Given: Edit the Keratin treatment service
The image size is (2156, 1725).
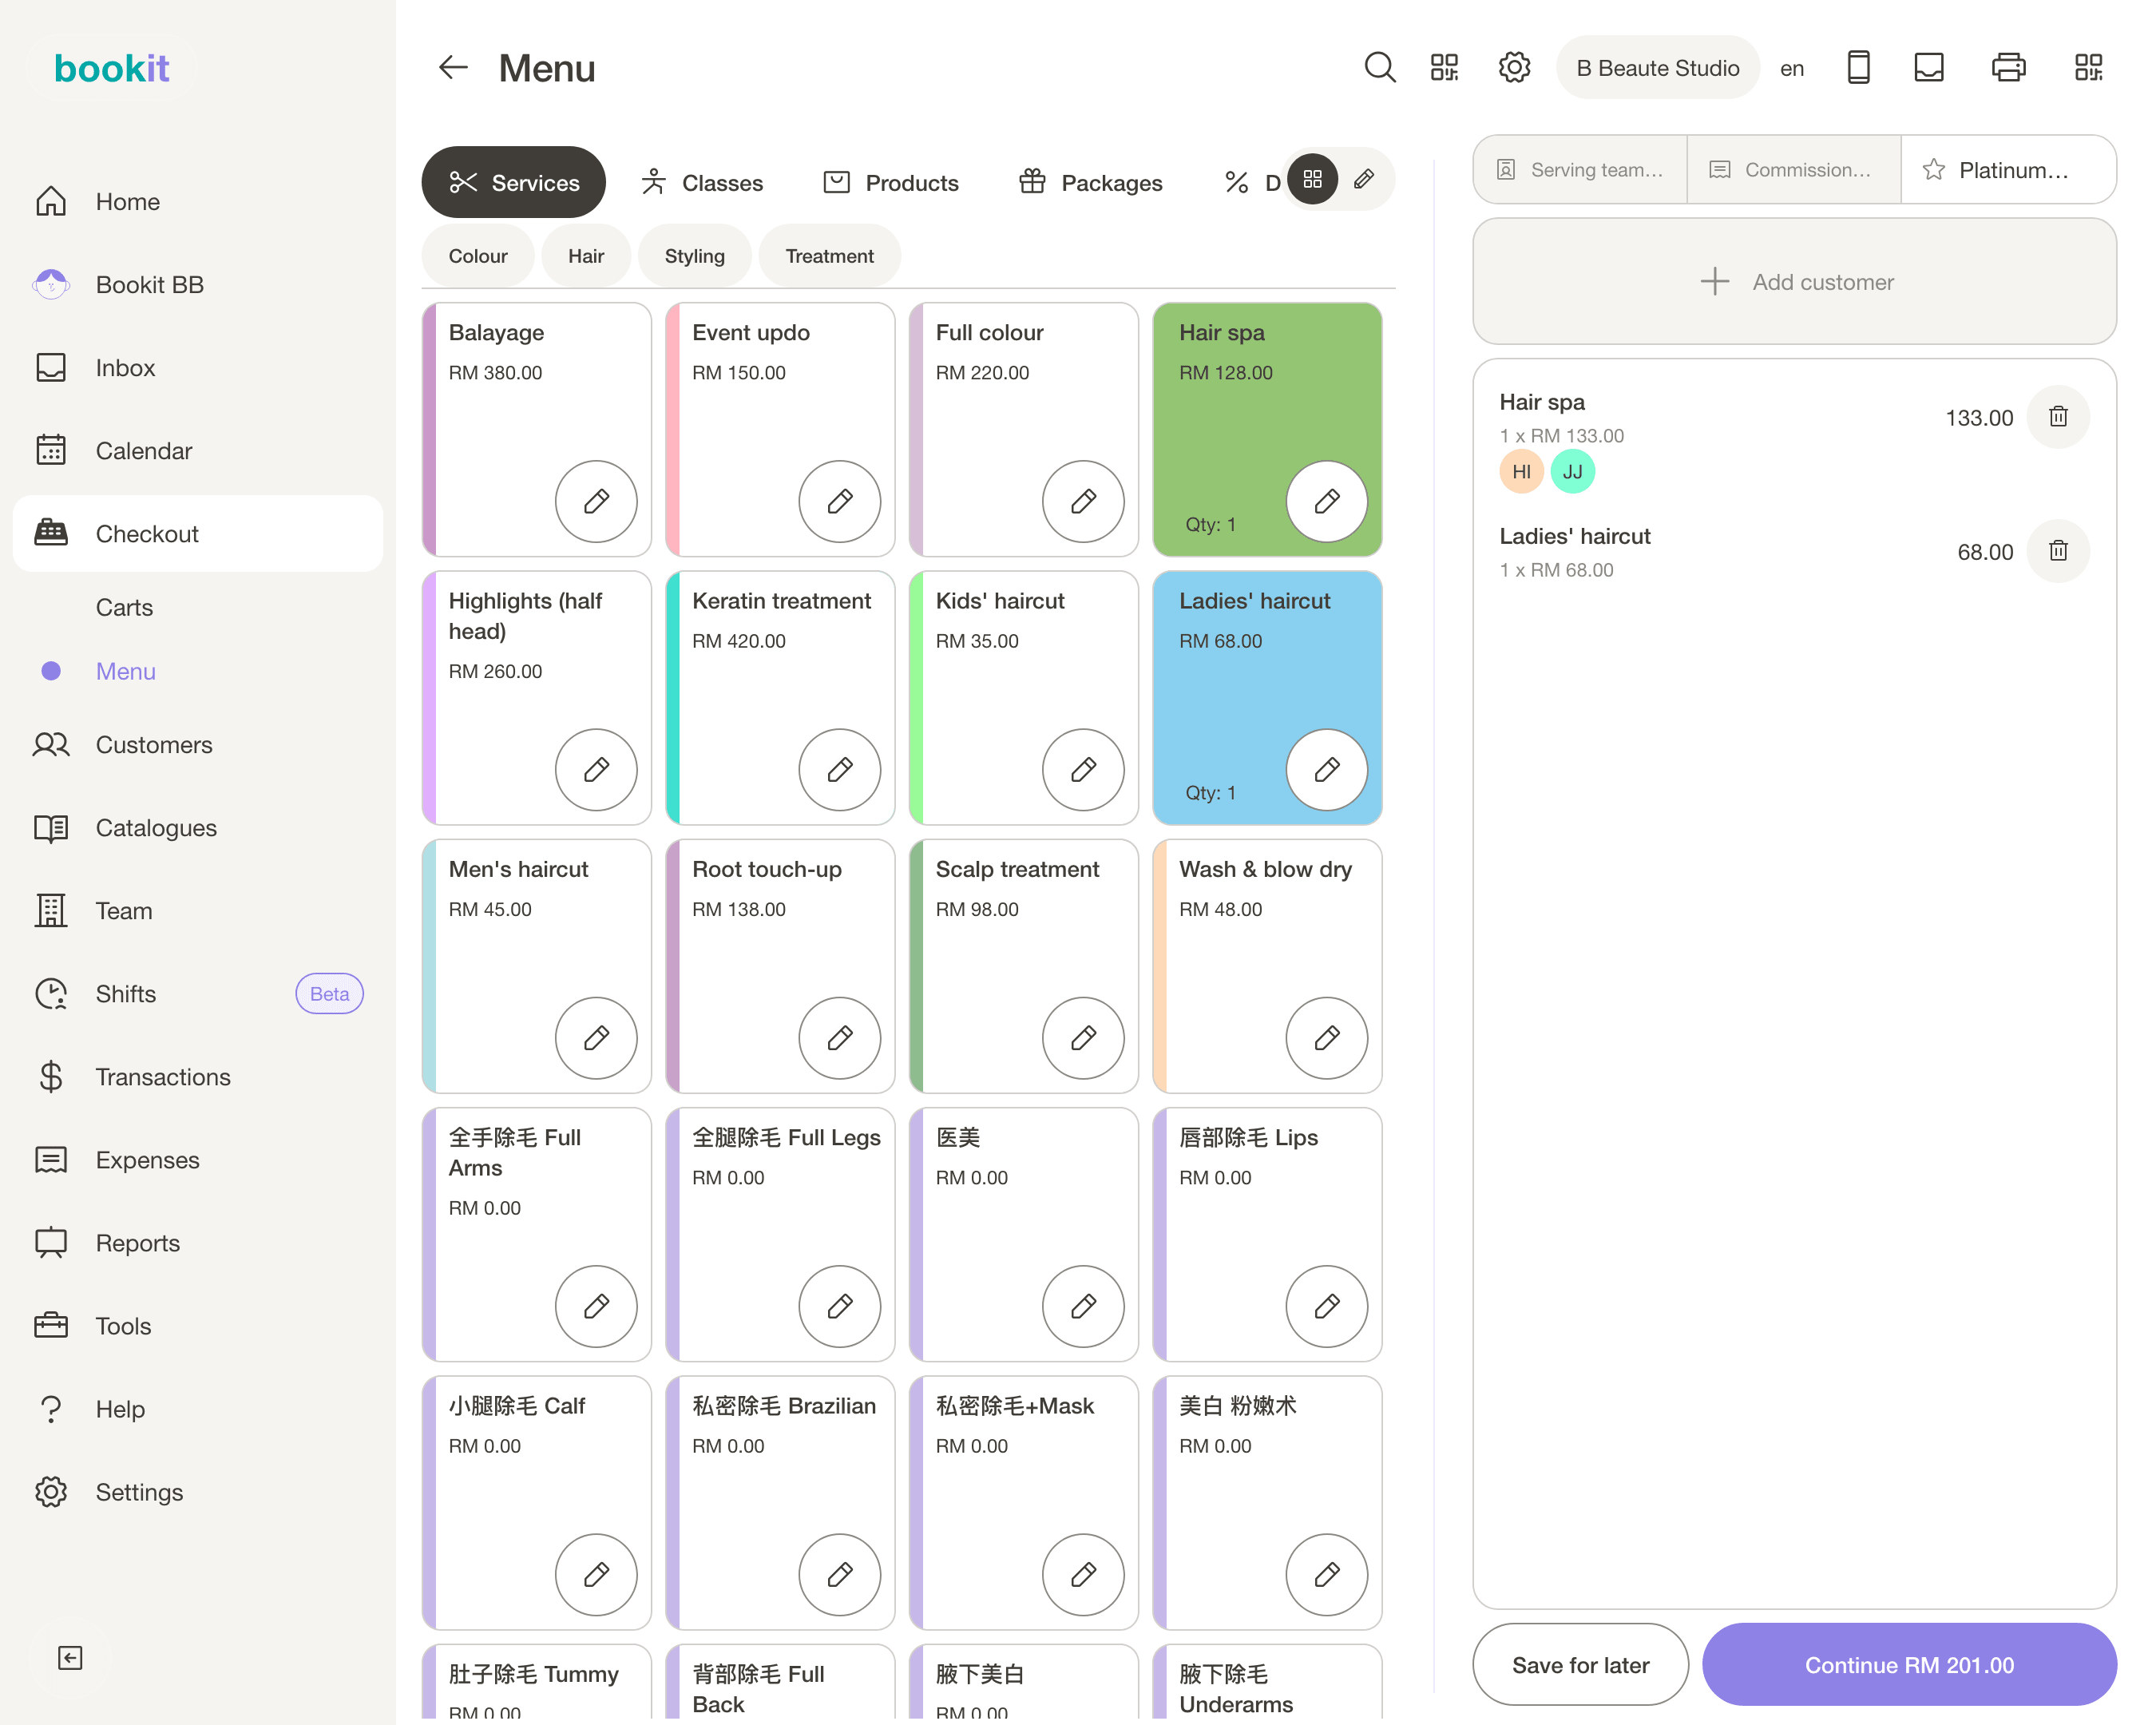Looking at the screenshot, I should click(x=839, y=769).
